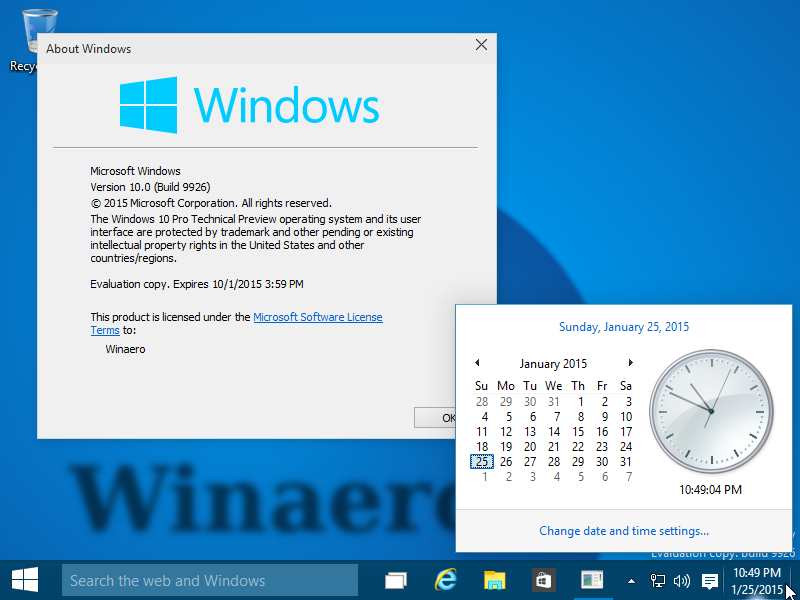Select date 17 in the calendar

click(626, 432)
